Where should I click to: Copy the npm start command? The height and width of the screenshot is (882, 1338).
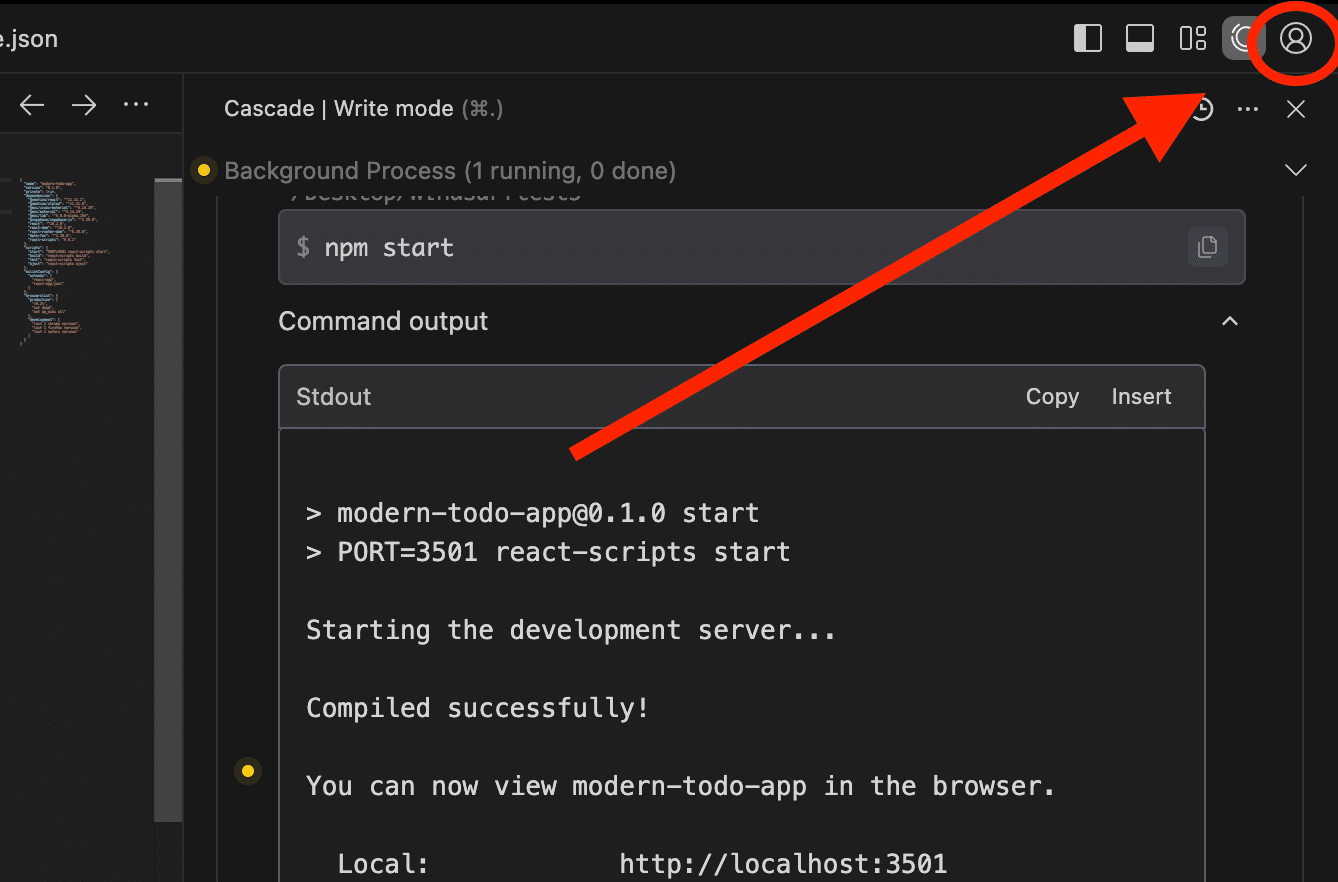1207,247
